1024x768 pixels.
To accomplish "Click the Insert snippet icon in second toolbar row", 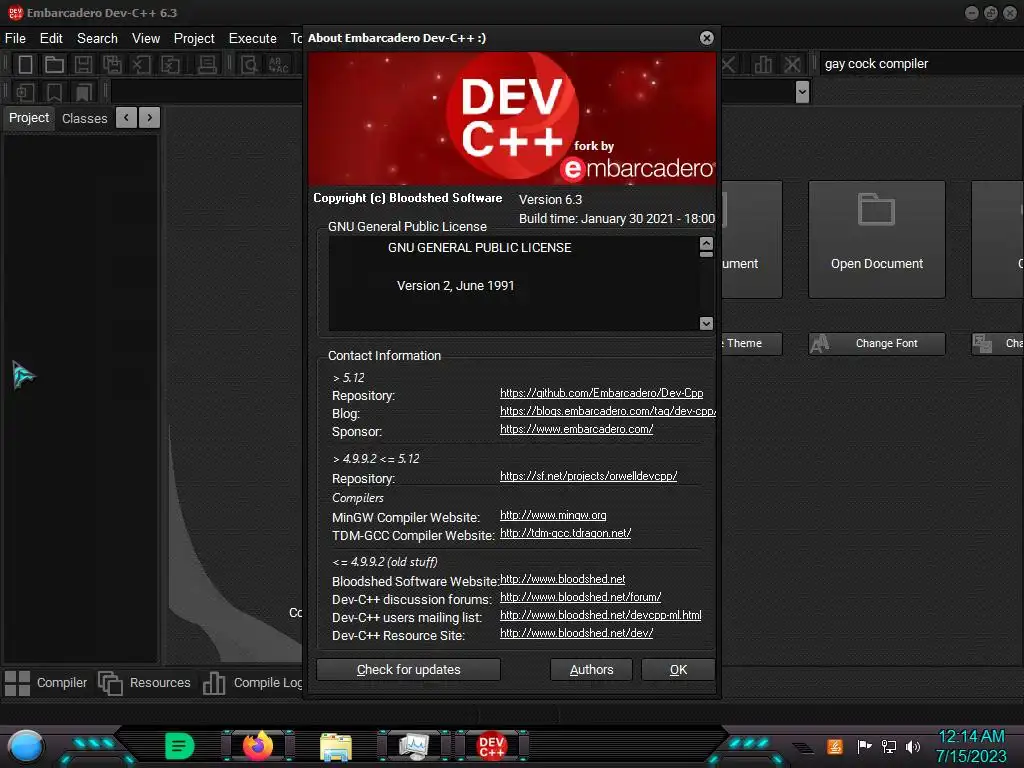I will click(x=25, y=92).
